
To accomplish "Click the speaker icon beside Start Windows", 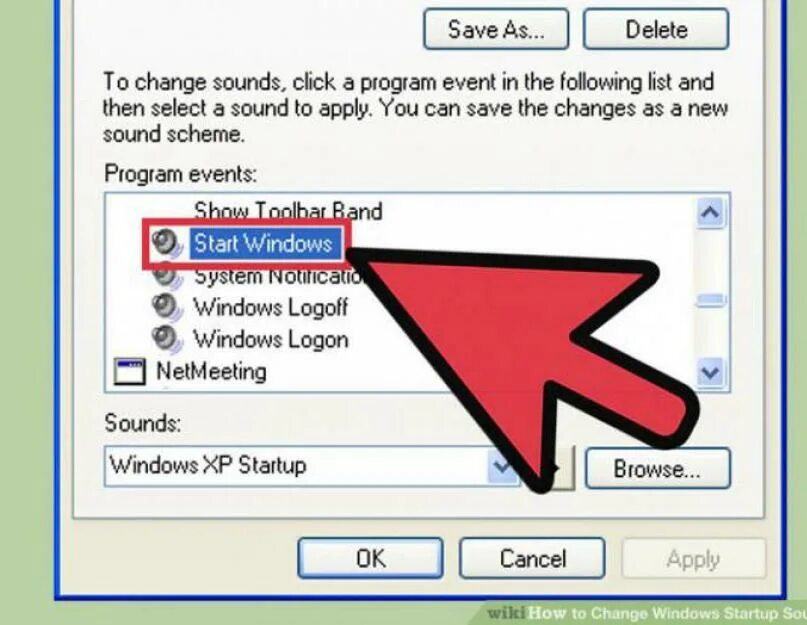I will pyautogui.click(x=166, y=244).
